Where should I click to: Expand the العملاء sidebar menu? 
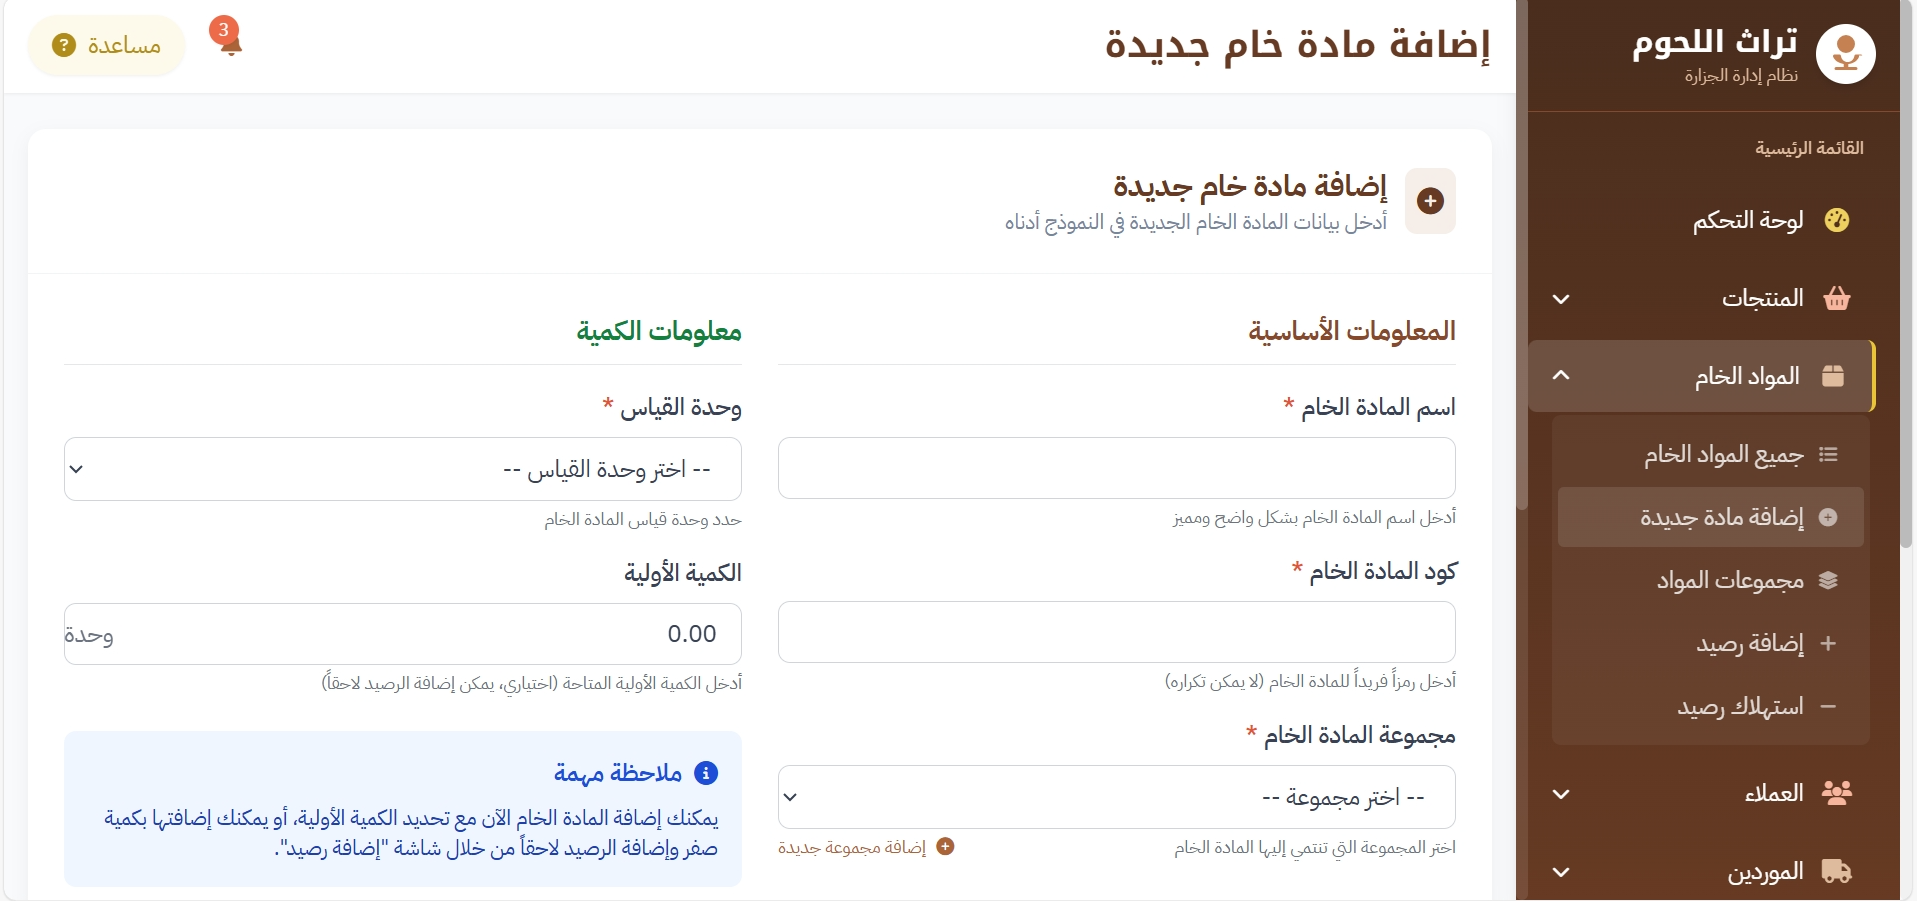click(1561, 794)
